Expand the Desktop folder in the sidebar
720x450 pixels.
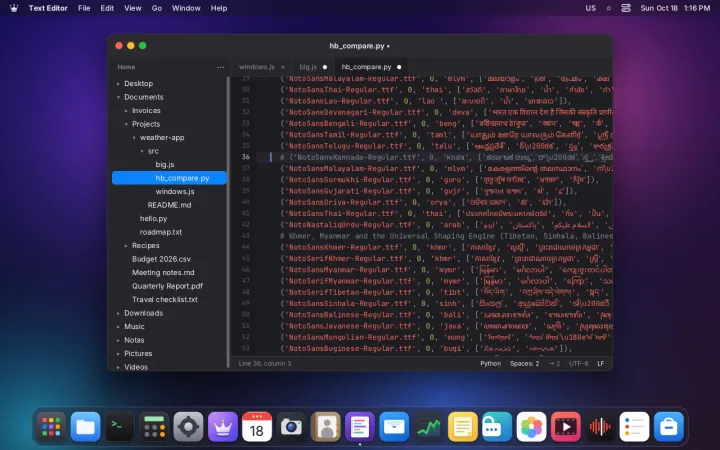coord(118,84)
